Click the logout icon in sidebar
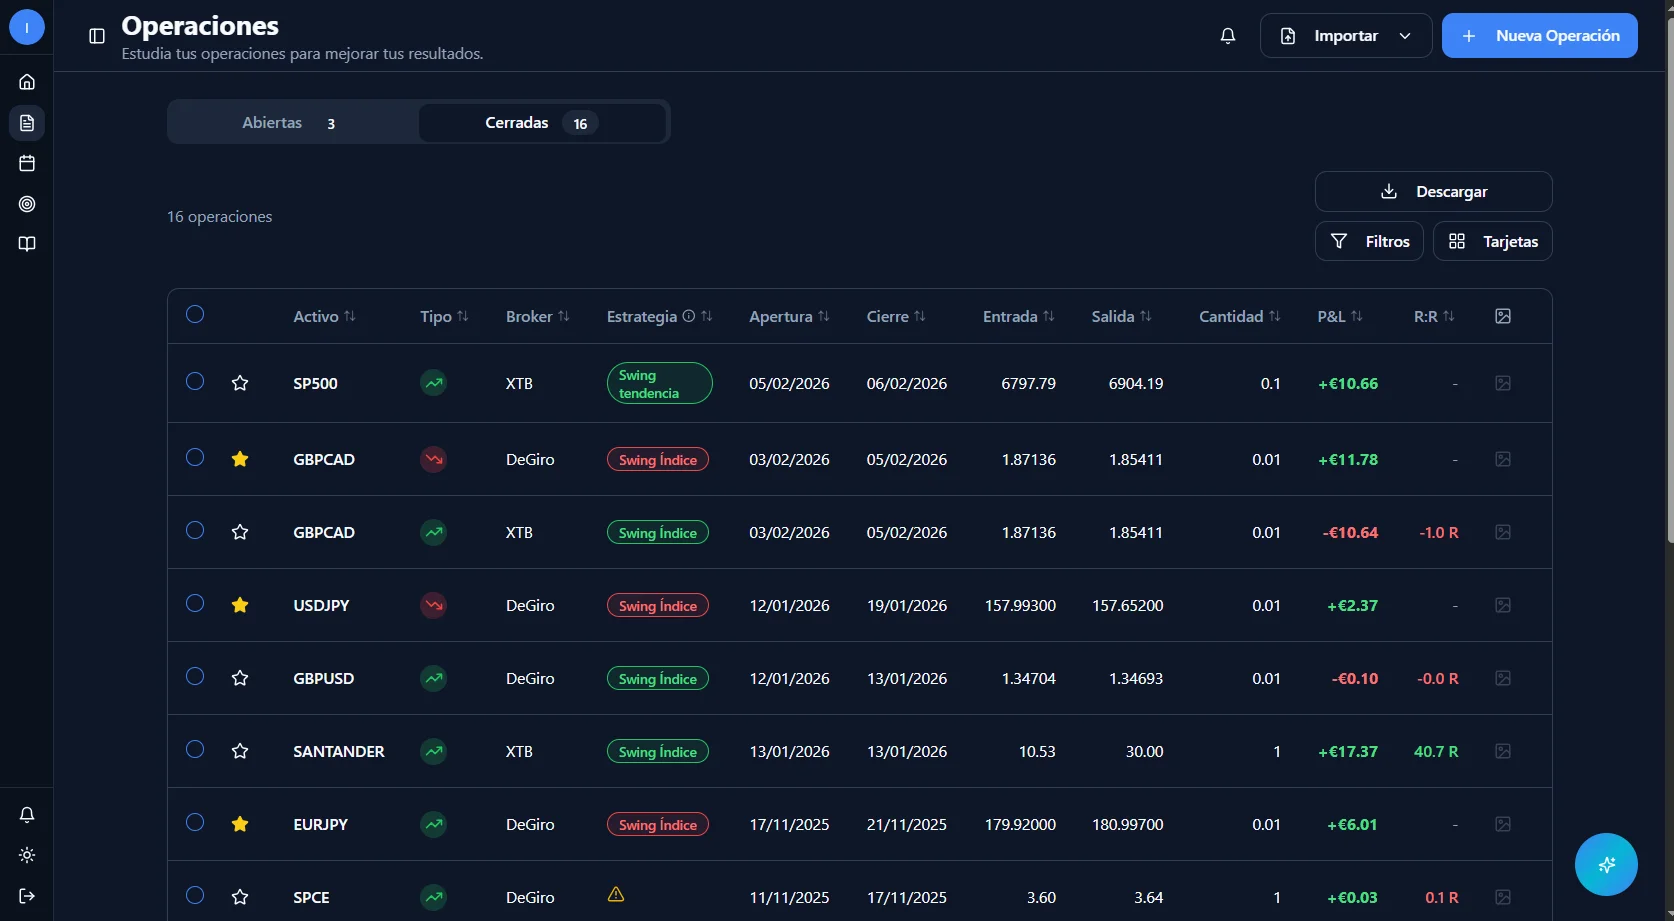The width and height of the screenshot is (1674, 921). coord(27,896)
